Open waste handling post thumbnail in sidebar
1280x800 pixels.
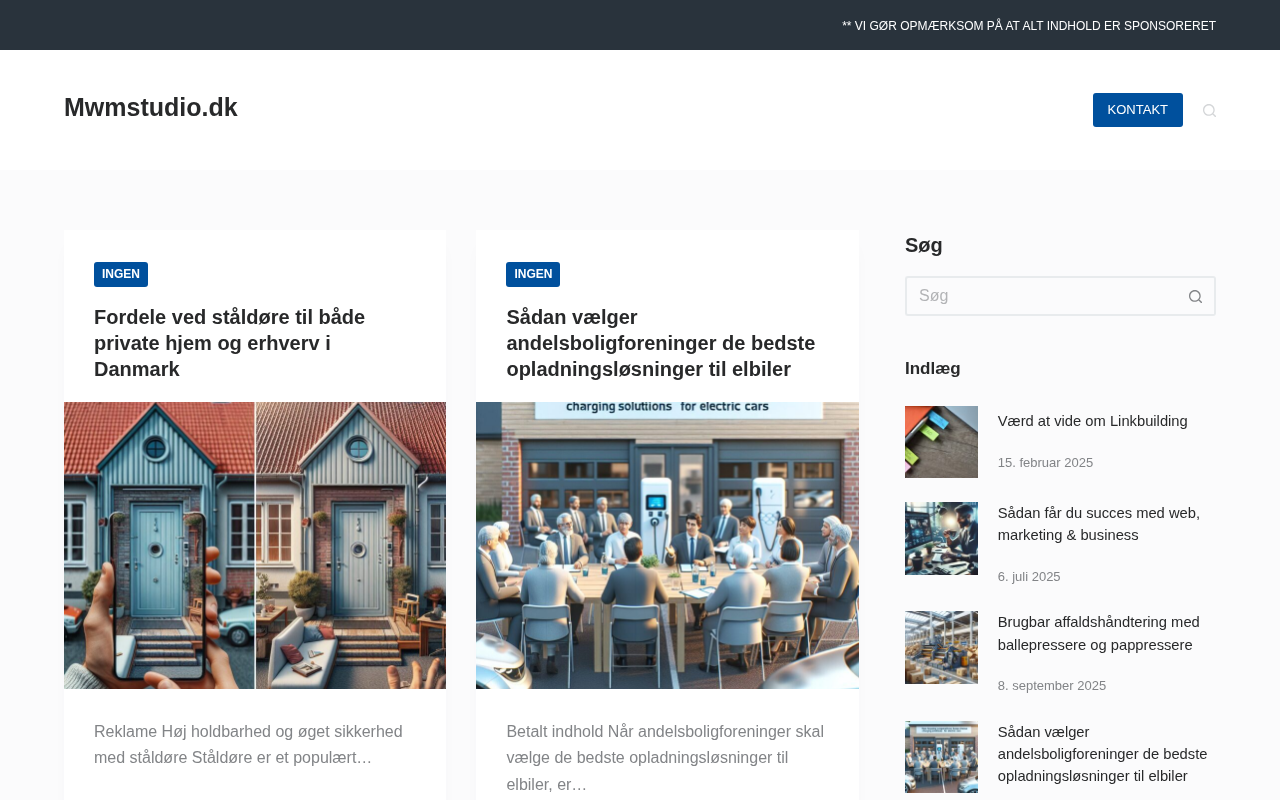(x=941, y=647)
